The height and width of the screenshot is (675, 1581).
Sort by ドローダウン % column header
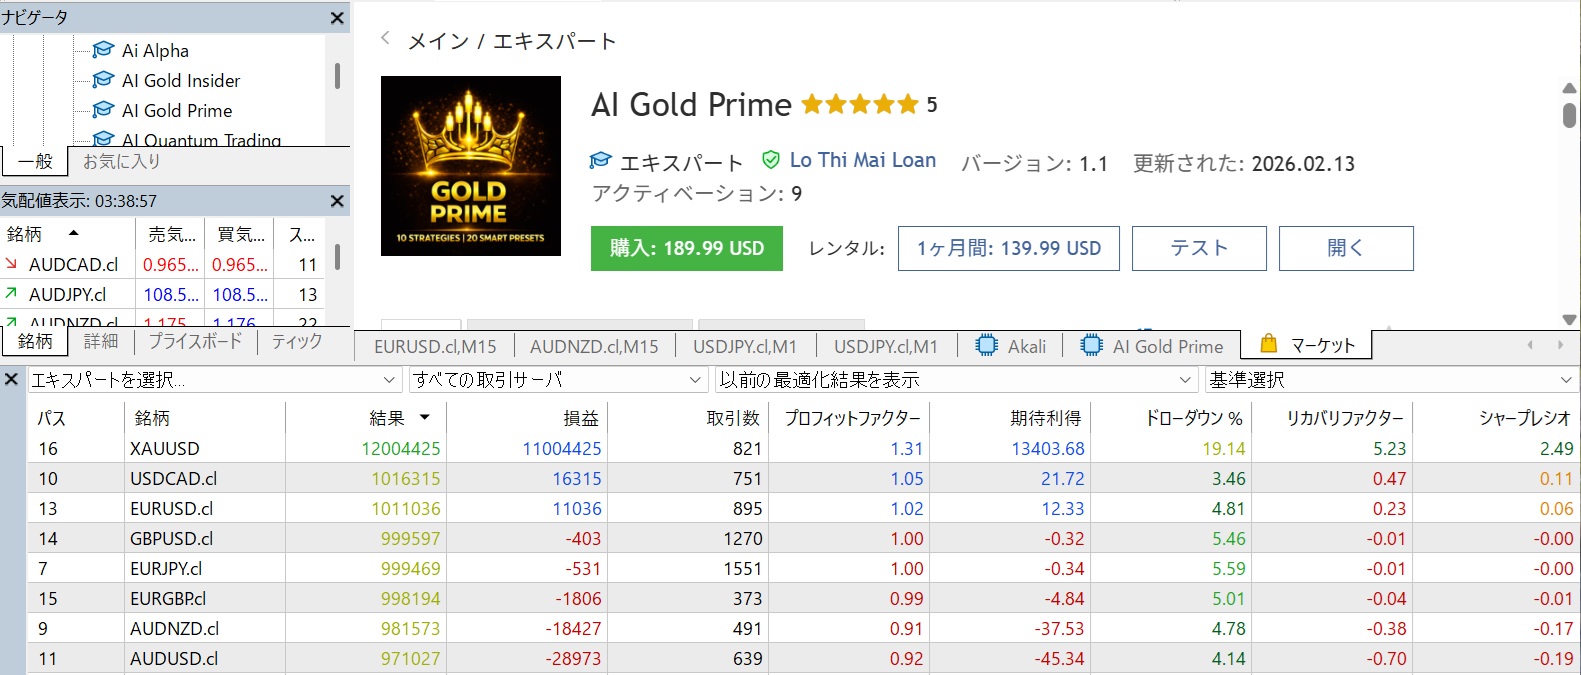pos(1171,418)
